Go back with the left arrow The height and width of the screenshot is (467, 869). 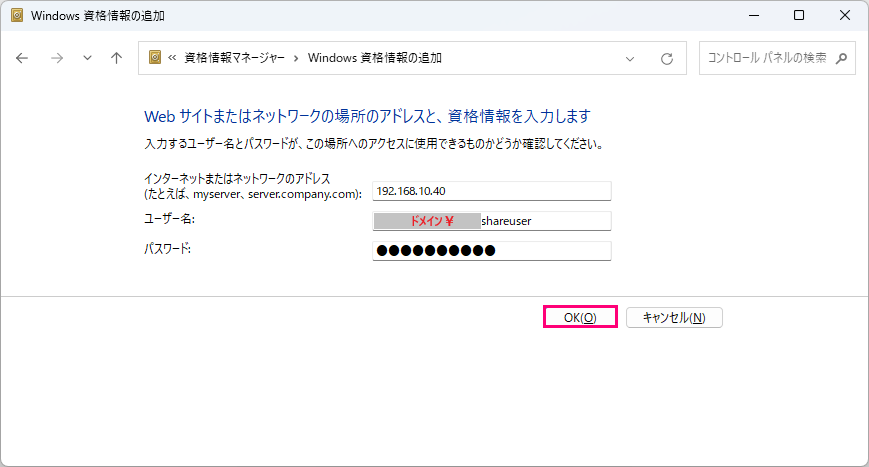[22, 58]
